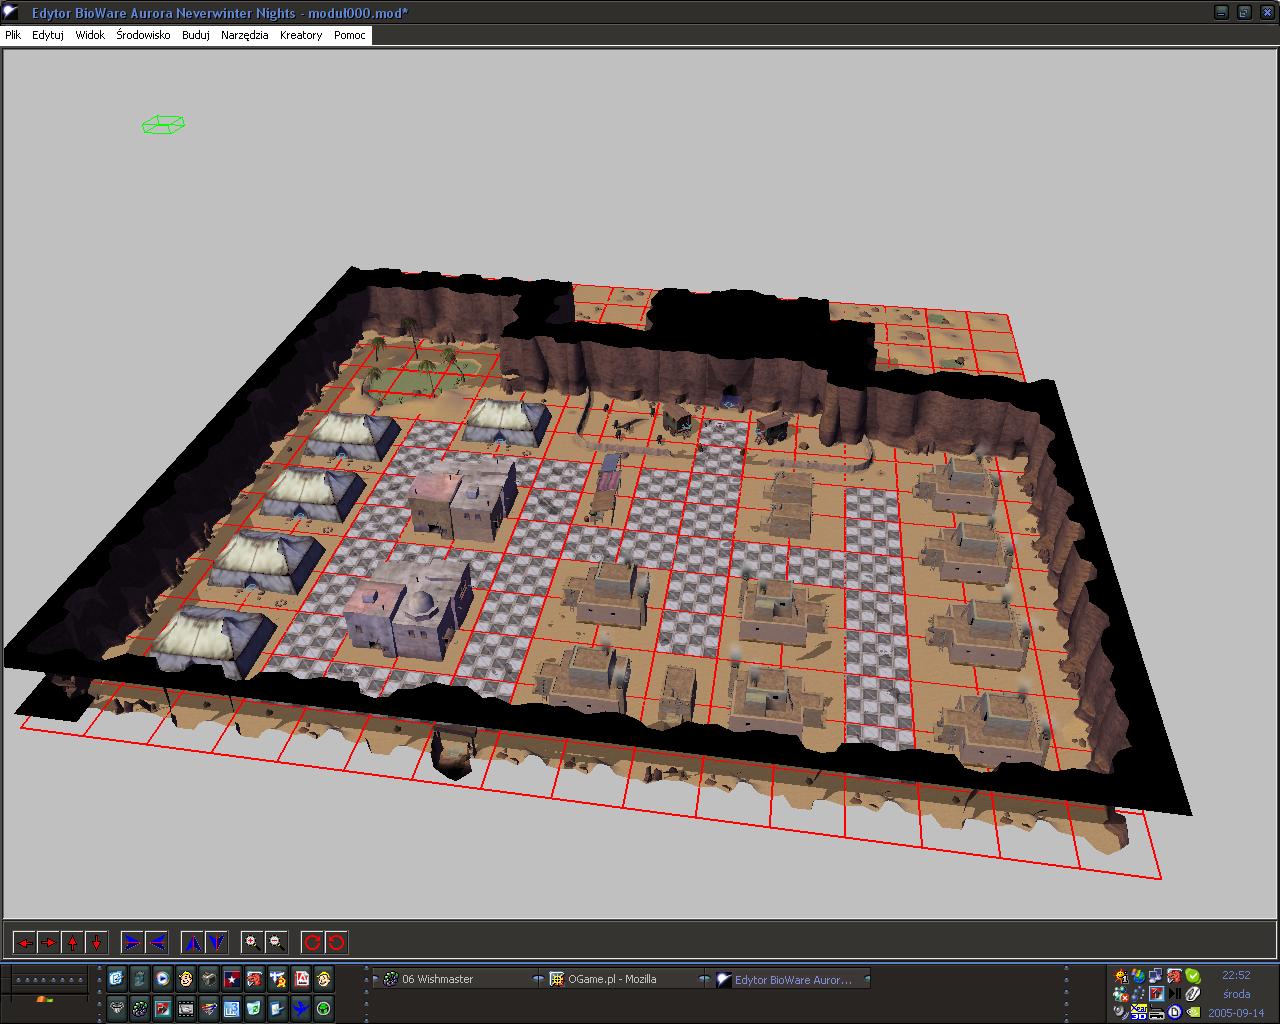Launch the green Xbox-style quick launch icon

324,1008
